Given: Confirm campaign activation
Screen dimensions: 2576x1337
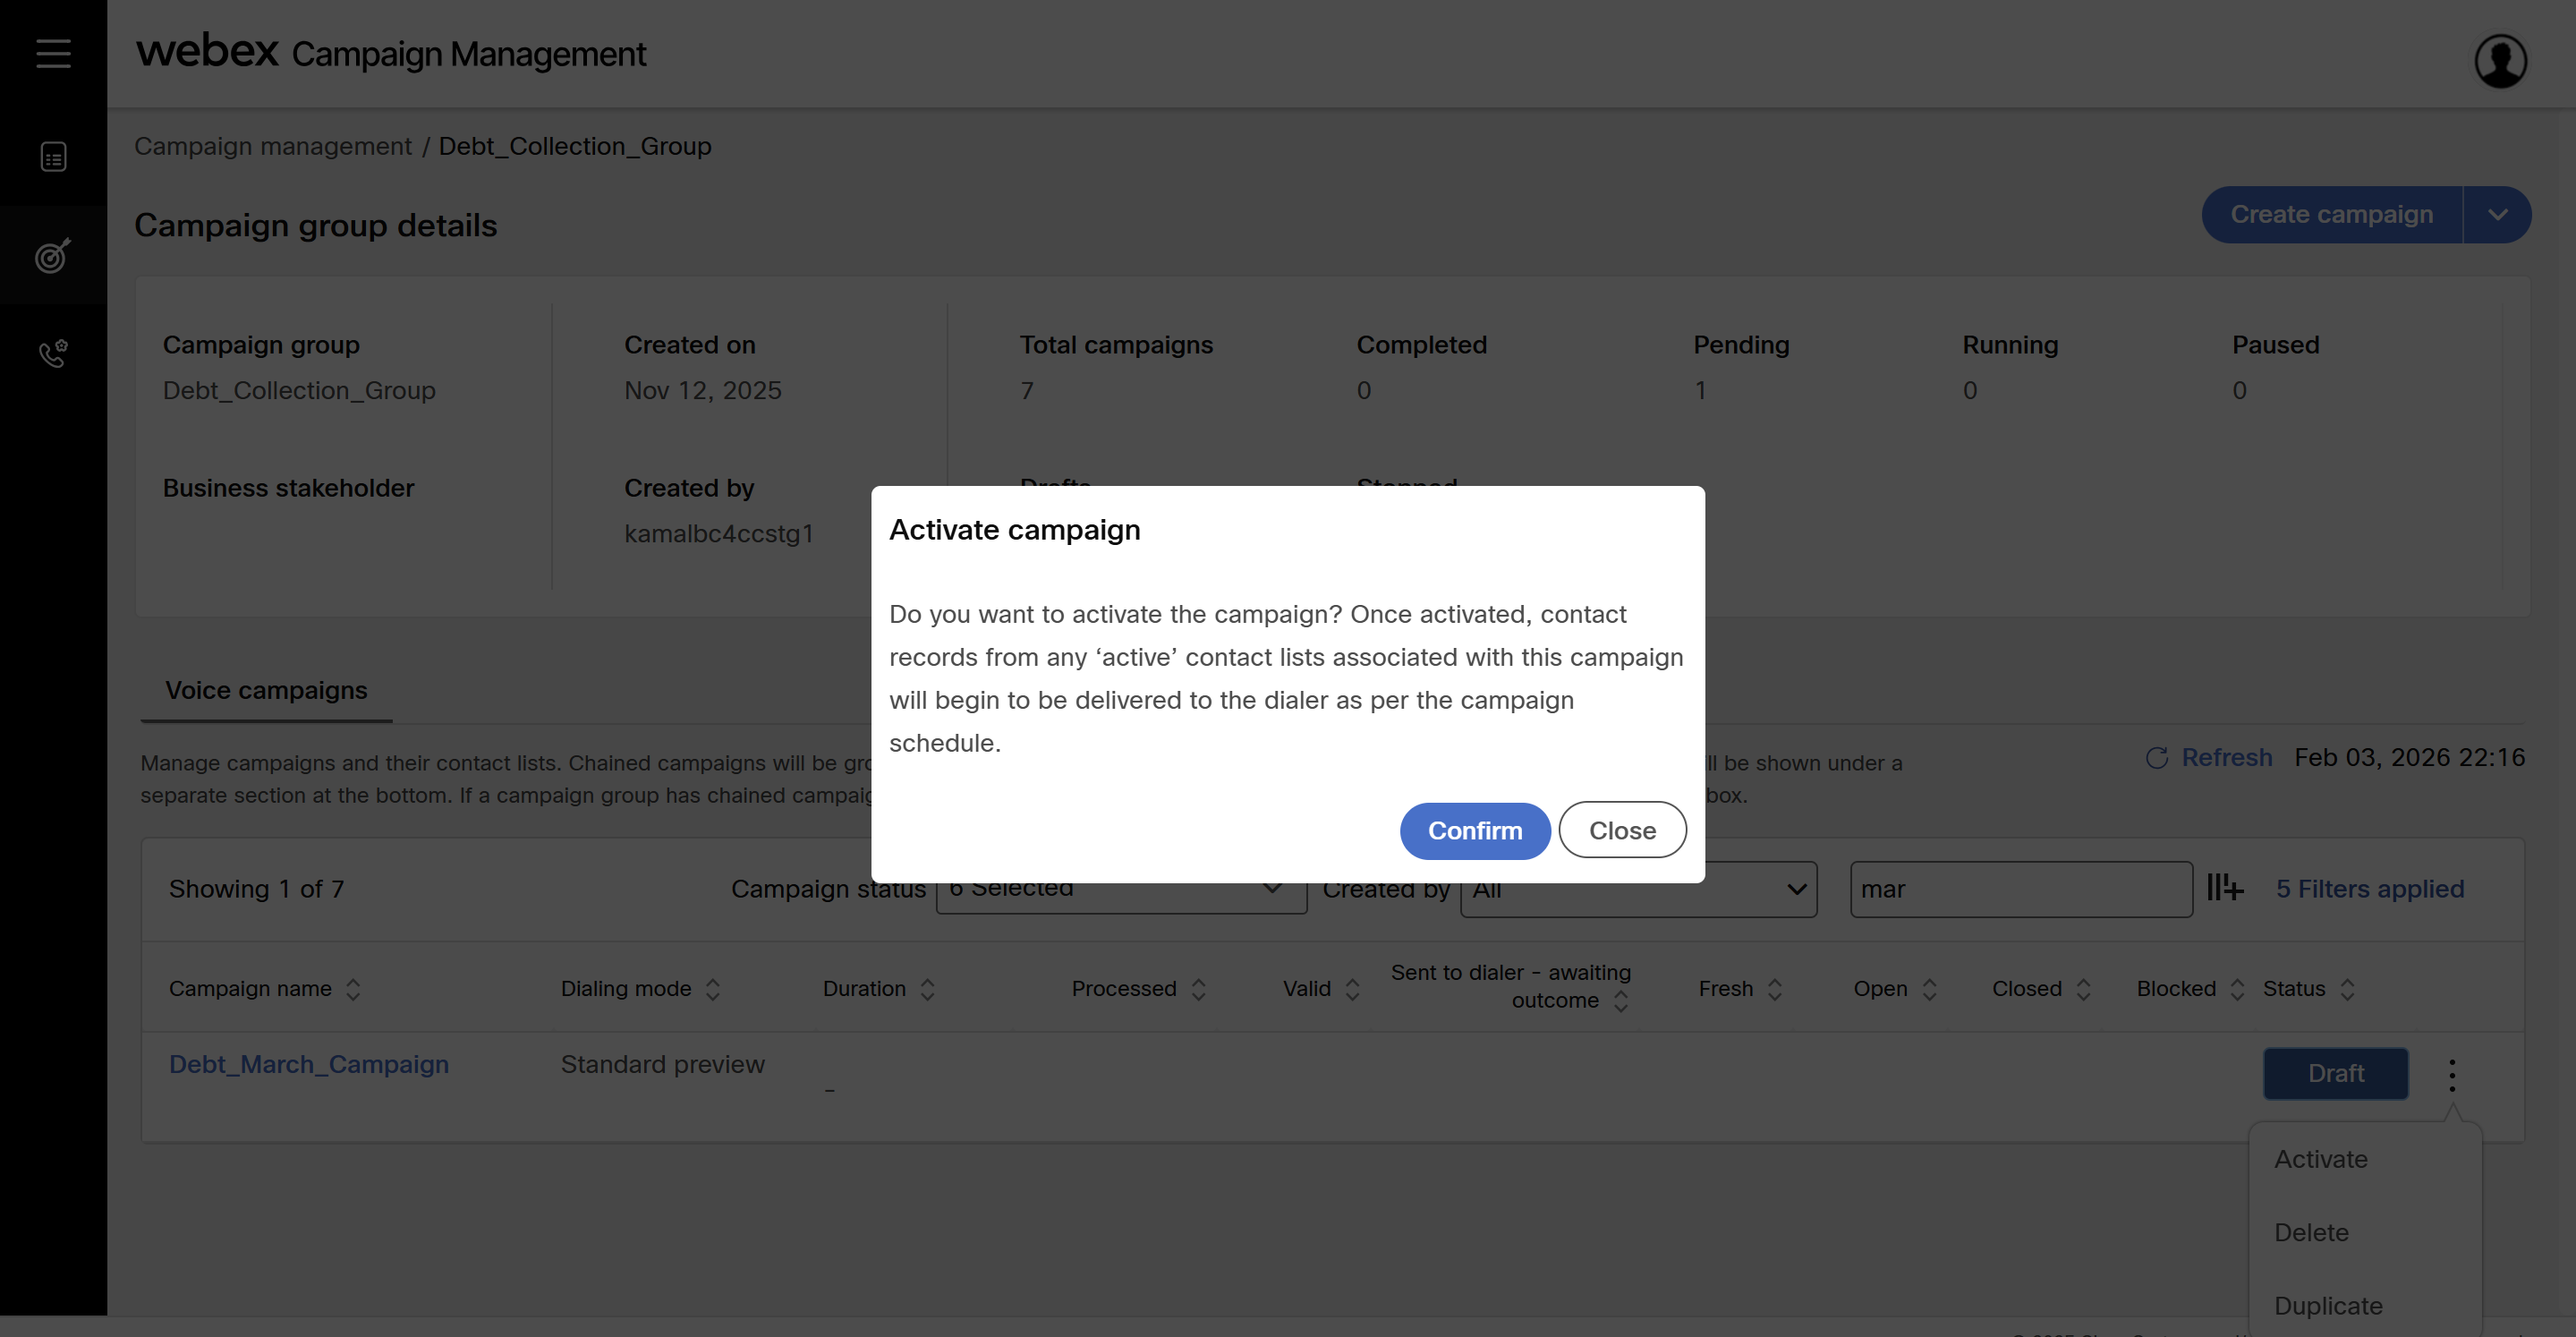Looking at the screenshot, I should pos(1474,830).
